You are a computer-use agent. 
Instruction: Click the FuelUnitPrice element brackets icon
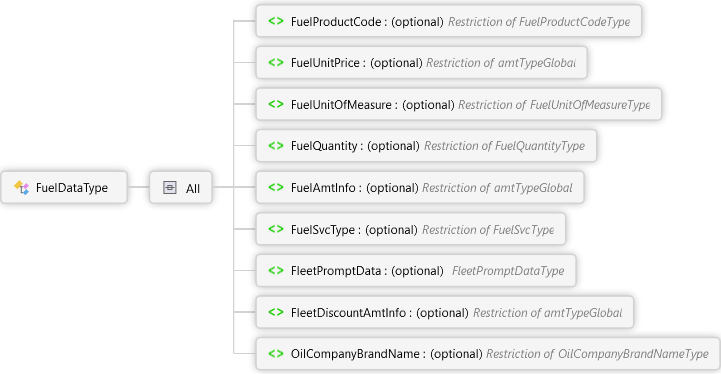click(276, 63)
